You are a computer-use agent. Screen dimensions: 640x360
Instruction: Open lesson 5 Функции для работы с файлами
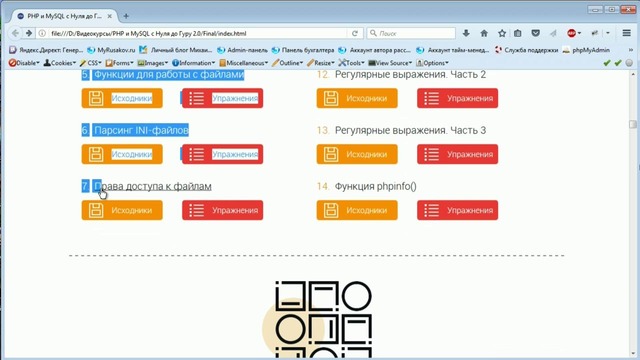(x=169, y=75)
